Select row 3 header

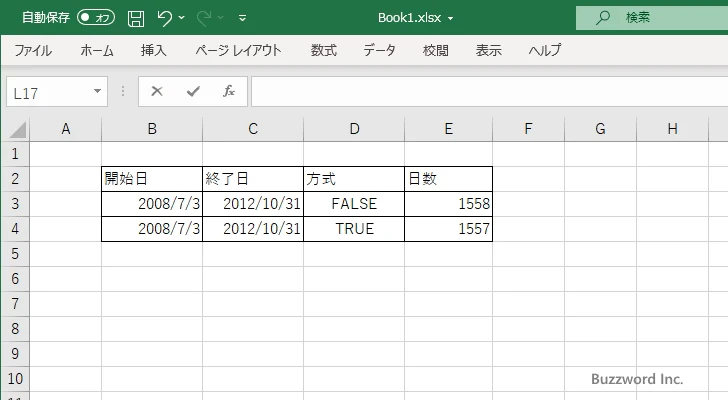tap(15, 204)
